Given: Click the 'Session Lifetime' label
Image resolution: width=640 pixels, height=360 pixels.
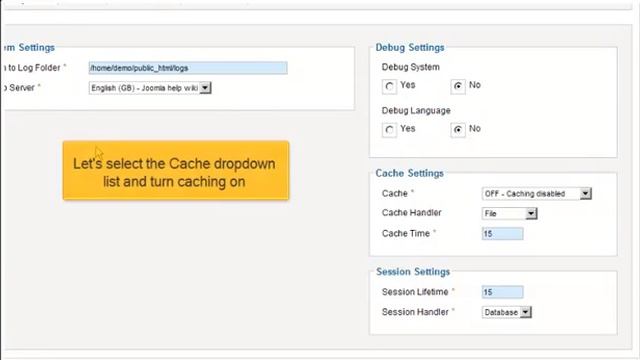Looking at the screenshot, I should [x=415, y=292].
